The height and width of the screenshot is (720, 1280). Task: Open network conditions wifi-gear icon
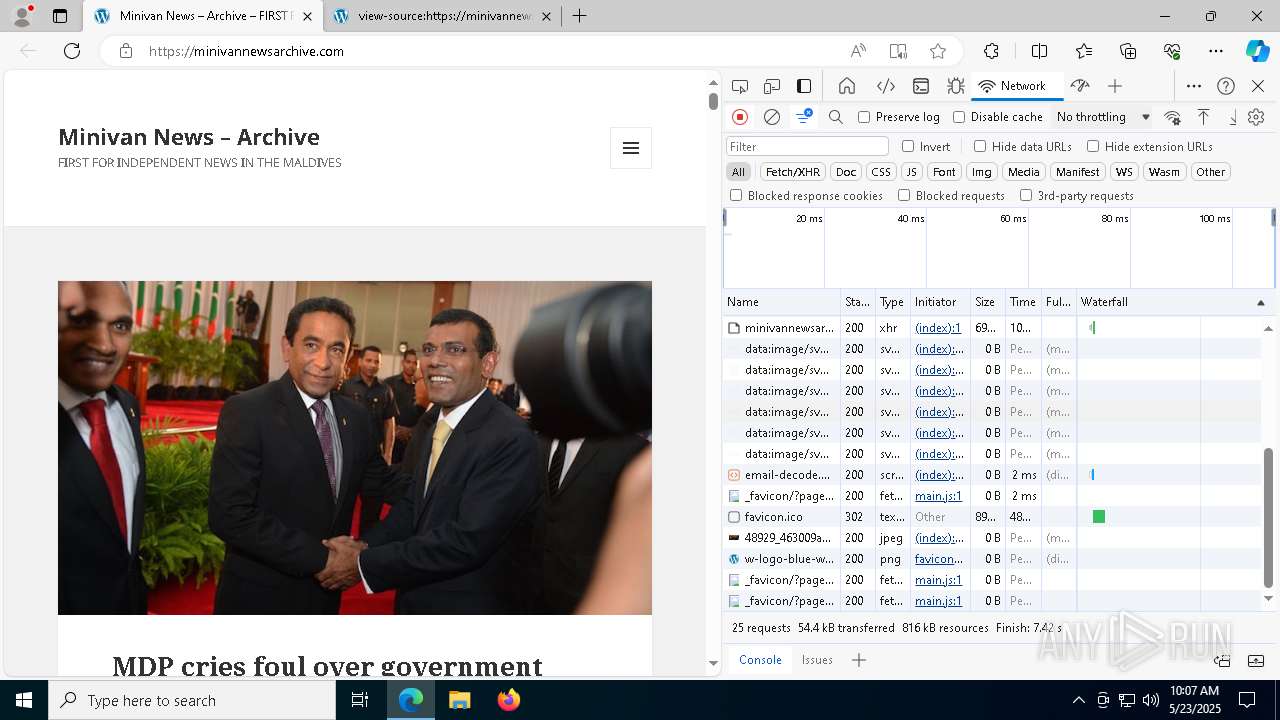(1173, 117)
